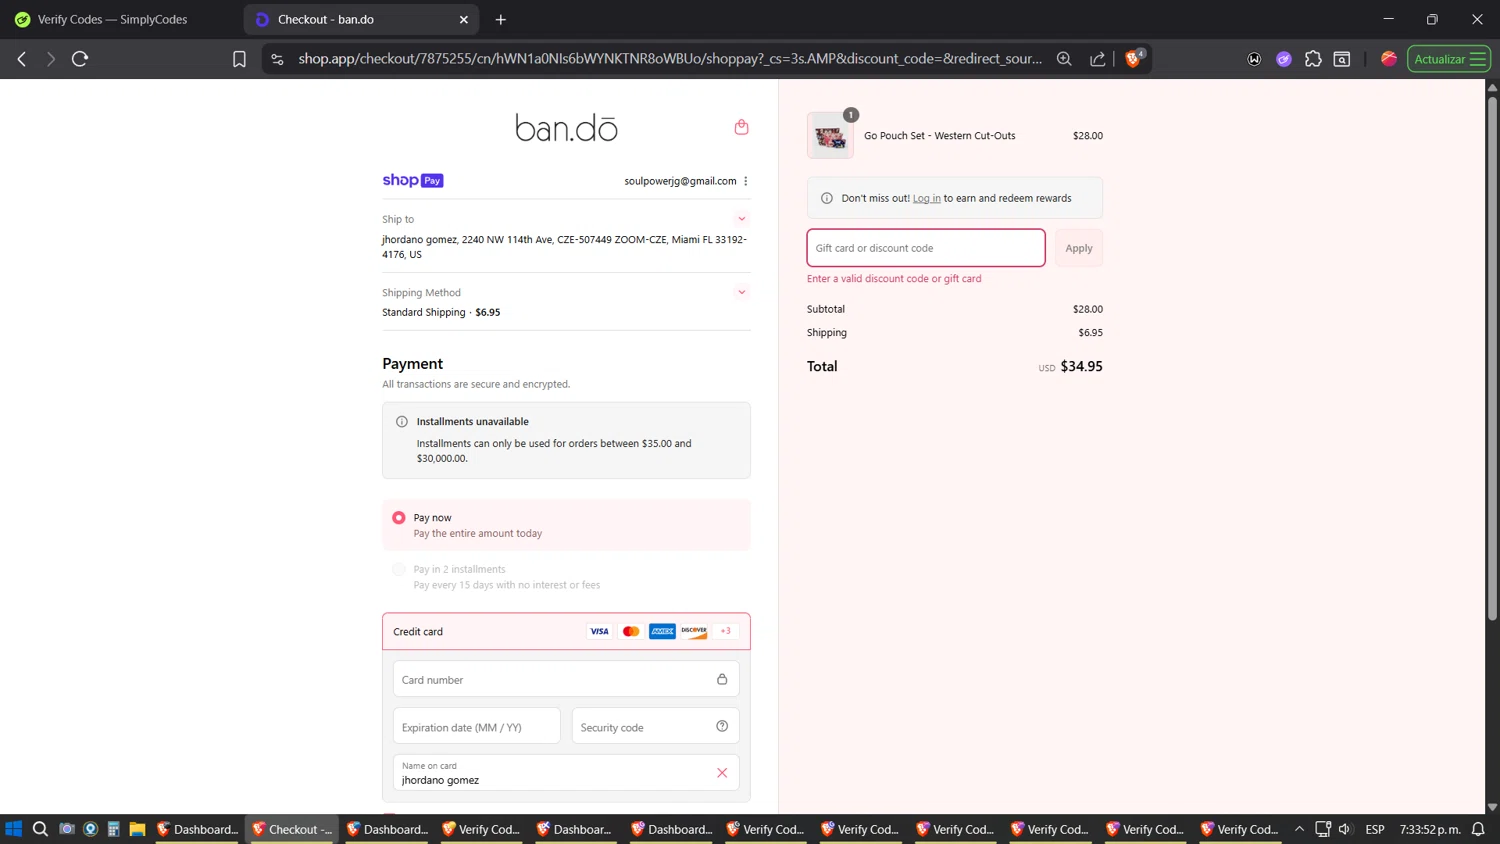
Task: Reload the checkout page
Action: coord(80,59)
